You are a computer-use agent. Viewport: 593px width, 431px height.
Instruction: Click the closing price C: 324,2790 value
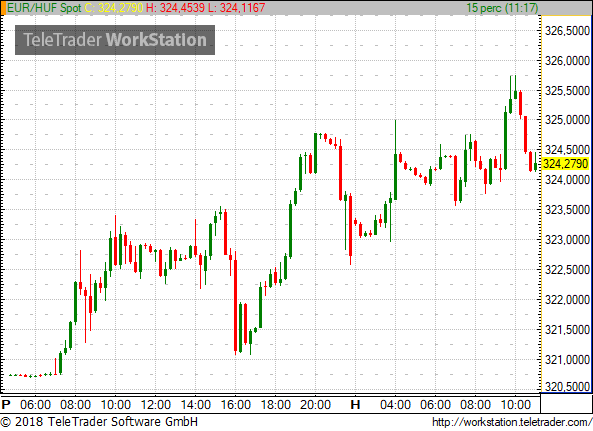click(x=113, y=8)
